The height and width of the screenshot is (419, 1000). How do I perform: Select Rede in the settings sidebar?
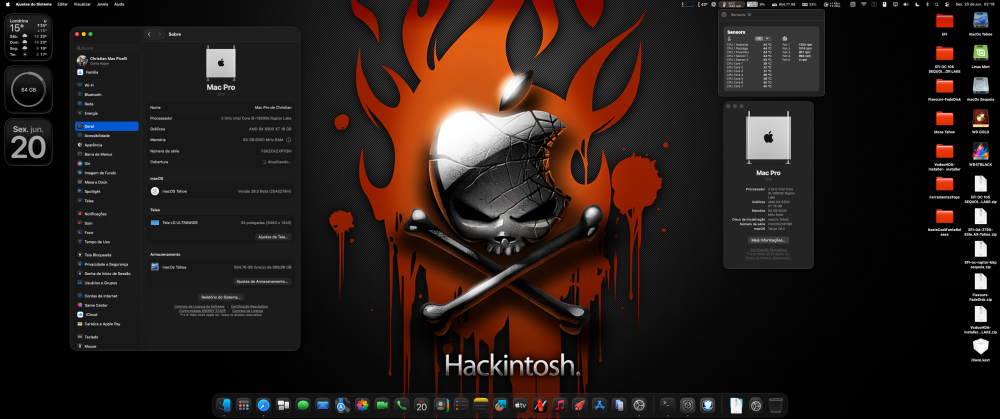[107, 103]
